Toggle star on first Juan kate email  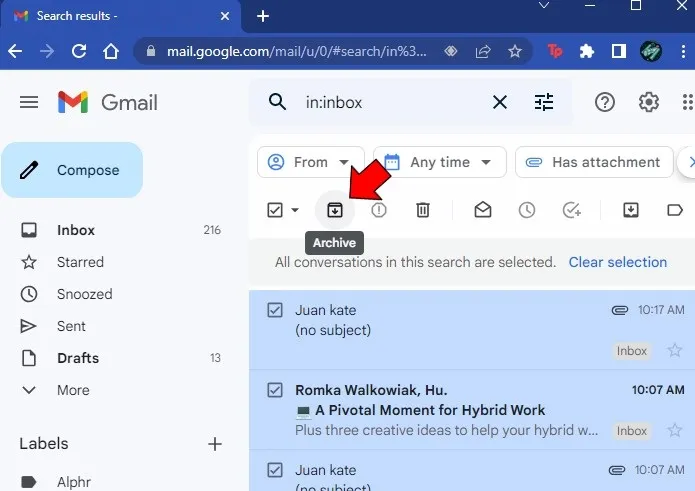click(x=675, y=350)
